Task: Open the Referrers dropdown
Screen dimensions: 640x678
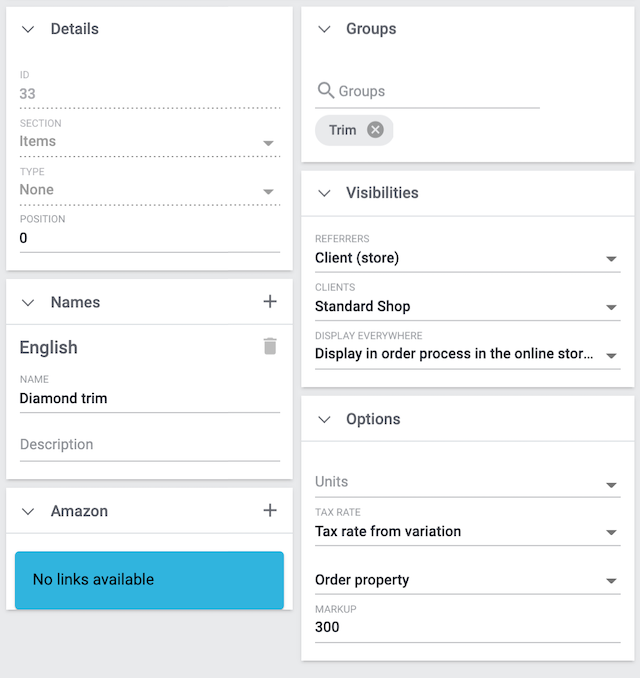Action: (x=611, y=259)
